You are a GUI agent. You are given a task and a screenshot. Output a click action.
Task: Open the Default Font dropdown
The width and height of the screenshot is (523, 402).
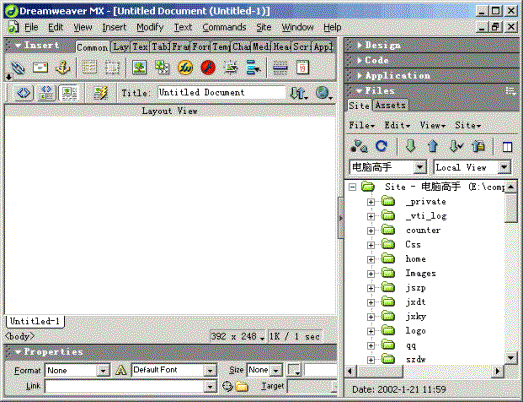click(x=210, y=370)
